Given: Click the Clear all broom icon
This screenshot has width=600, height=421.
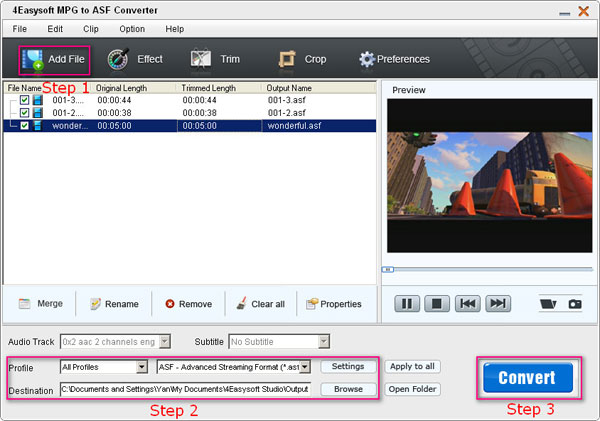Looking at the screenshot, I should click(x=241, y=304).
